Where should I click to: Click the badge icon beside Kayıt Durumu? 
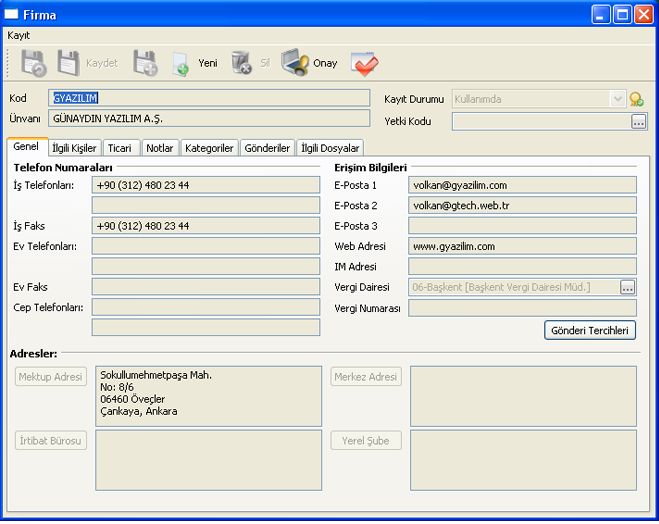click(x=636, y=99)
